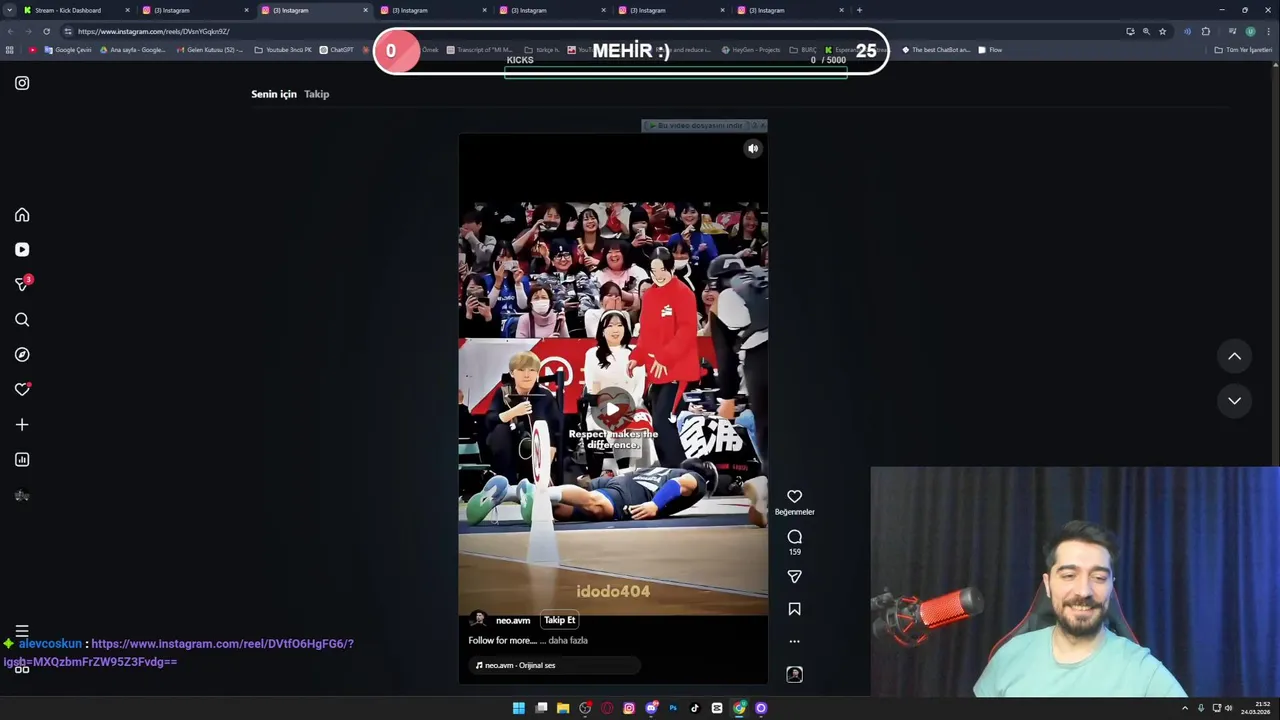
Task: Reload the page in browser toolbar
Action: coord(46,31)
